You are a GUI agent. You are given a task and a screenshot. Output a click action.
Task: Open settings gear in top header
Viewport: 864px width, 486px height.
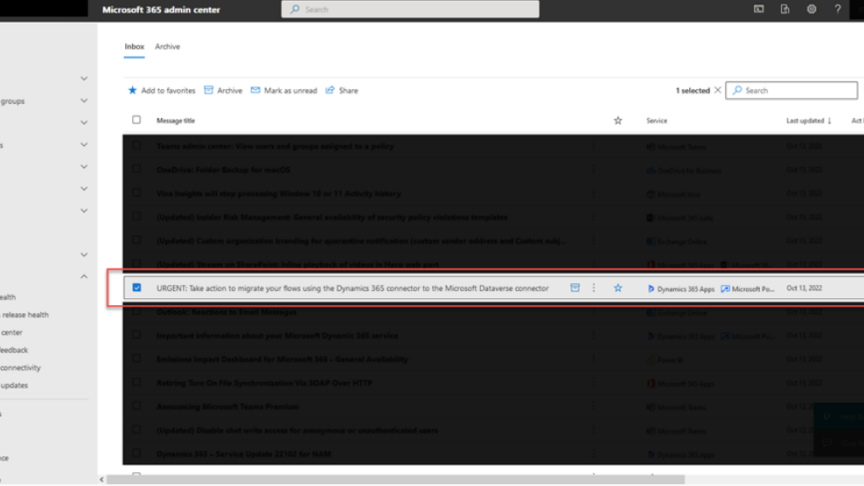[x=811, y=9]
